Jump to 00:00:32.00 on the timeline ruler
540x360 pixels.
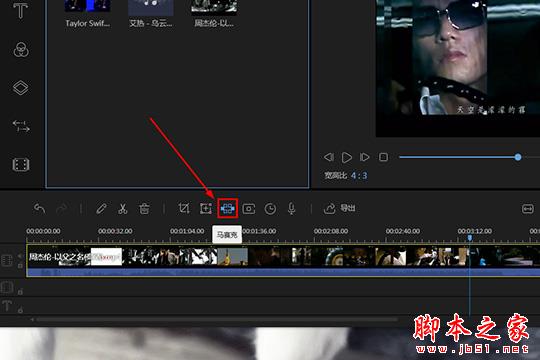coord(115,231)
